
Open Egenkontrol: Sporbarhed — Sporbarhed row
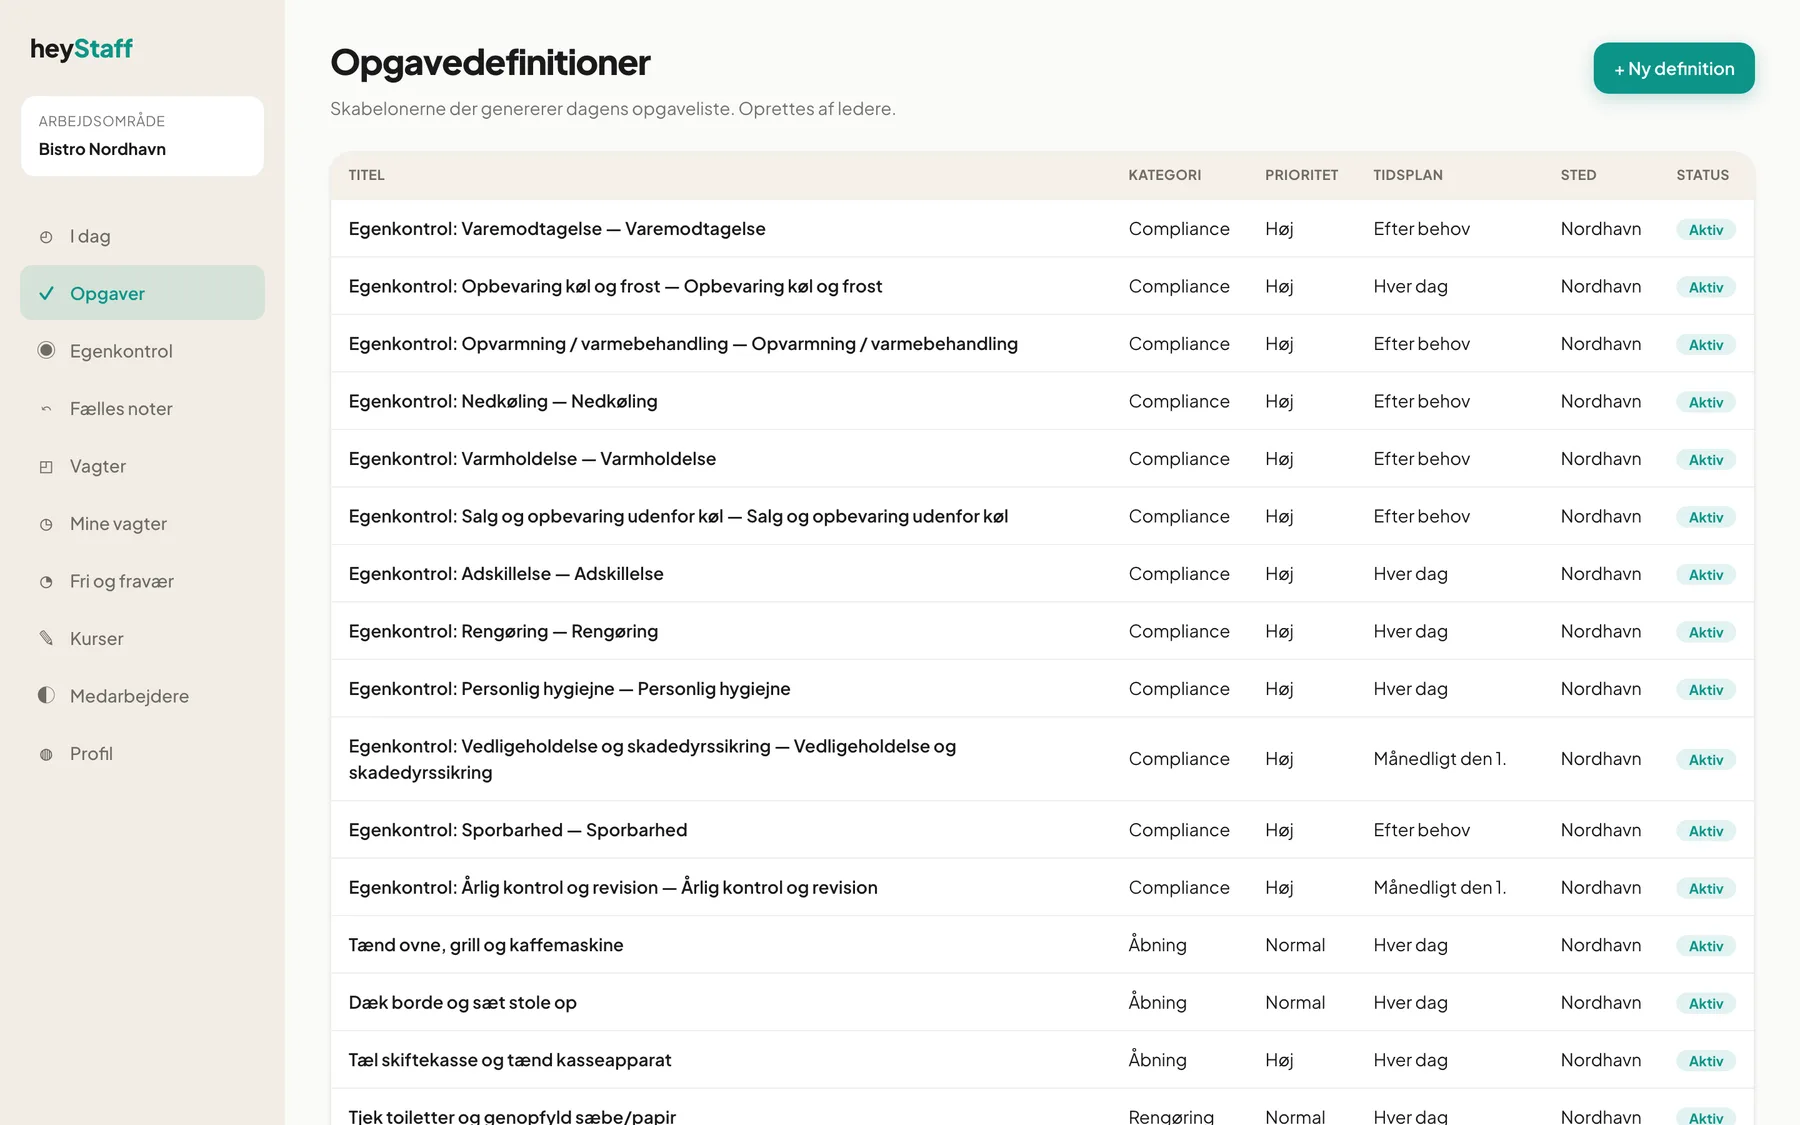pyautogui.click(x=1042, y=830)
